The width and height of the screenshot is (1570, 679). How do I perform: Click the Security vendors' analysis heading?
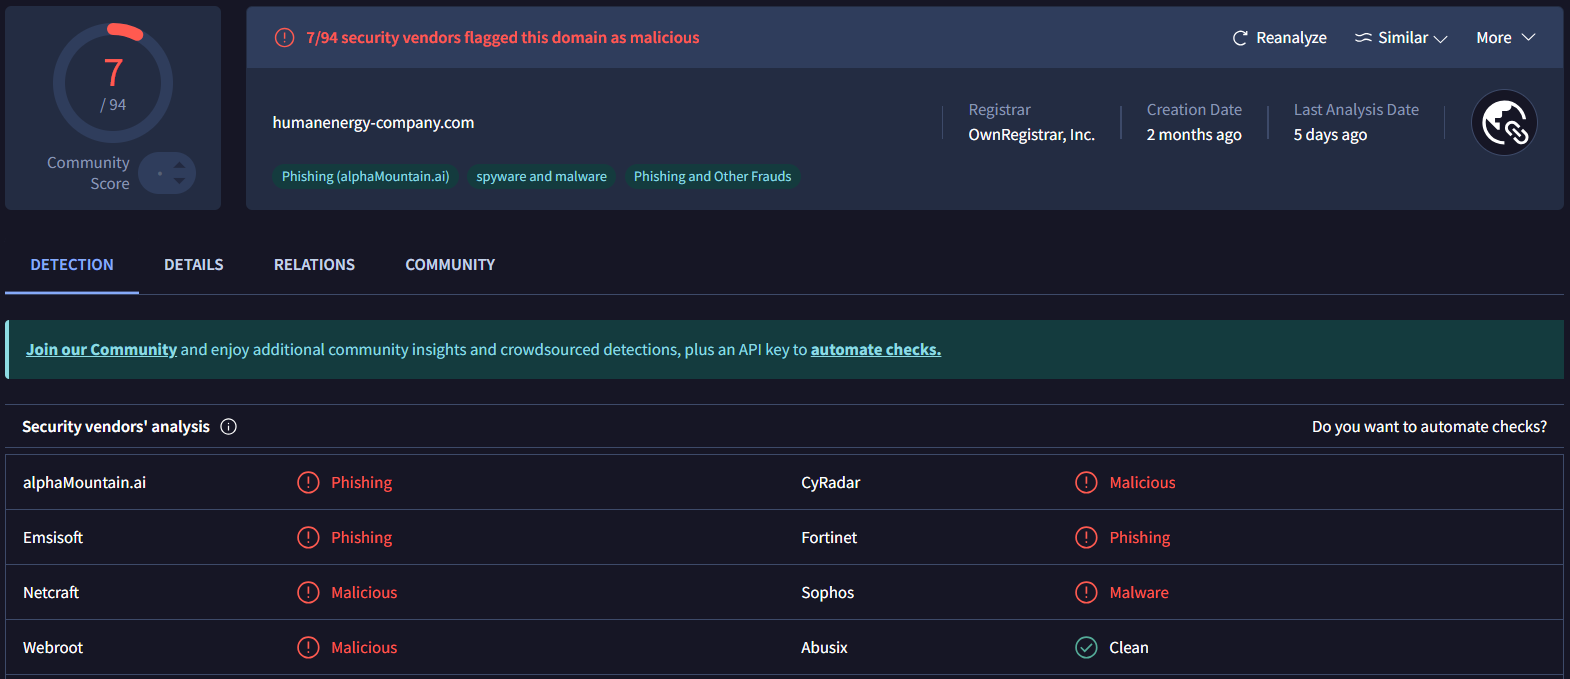coord(116,427)
